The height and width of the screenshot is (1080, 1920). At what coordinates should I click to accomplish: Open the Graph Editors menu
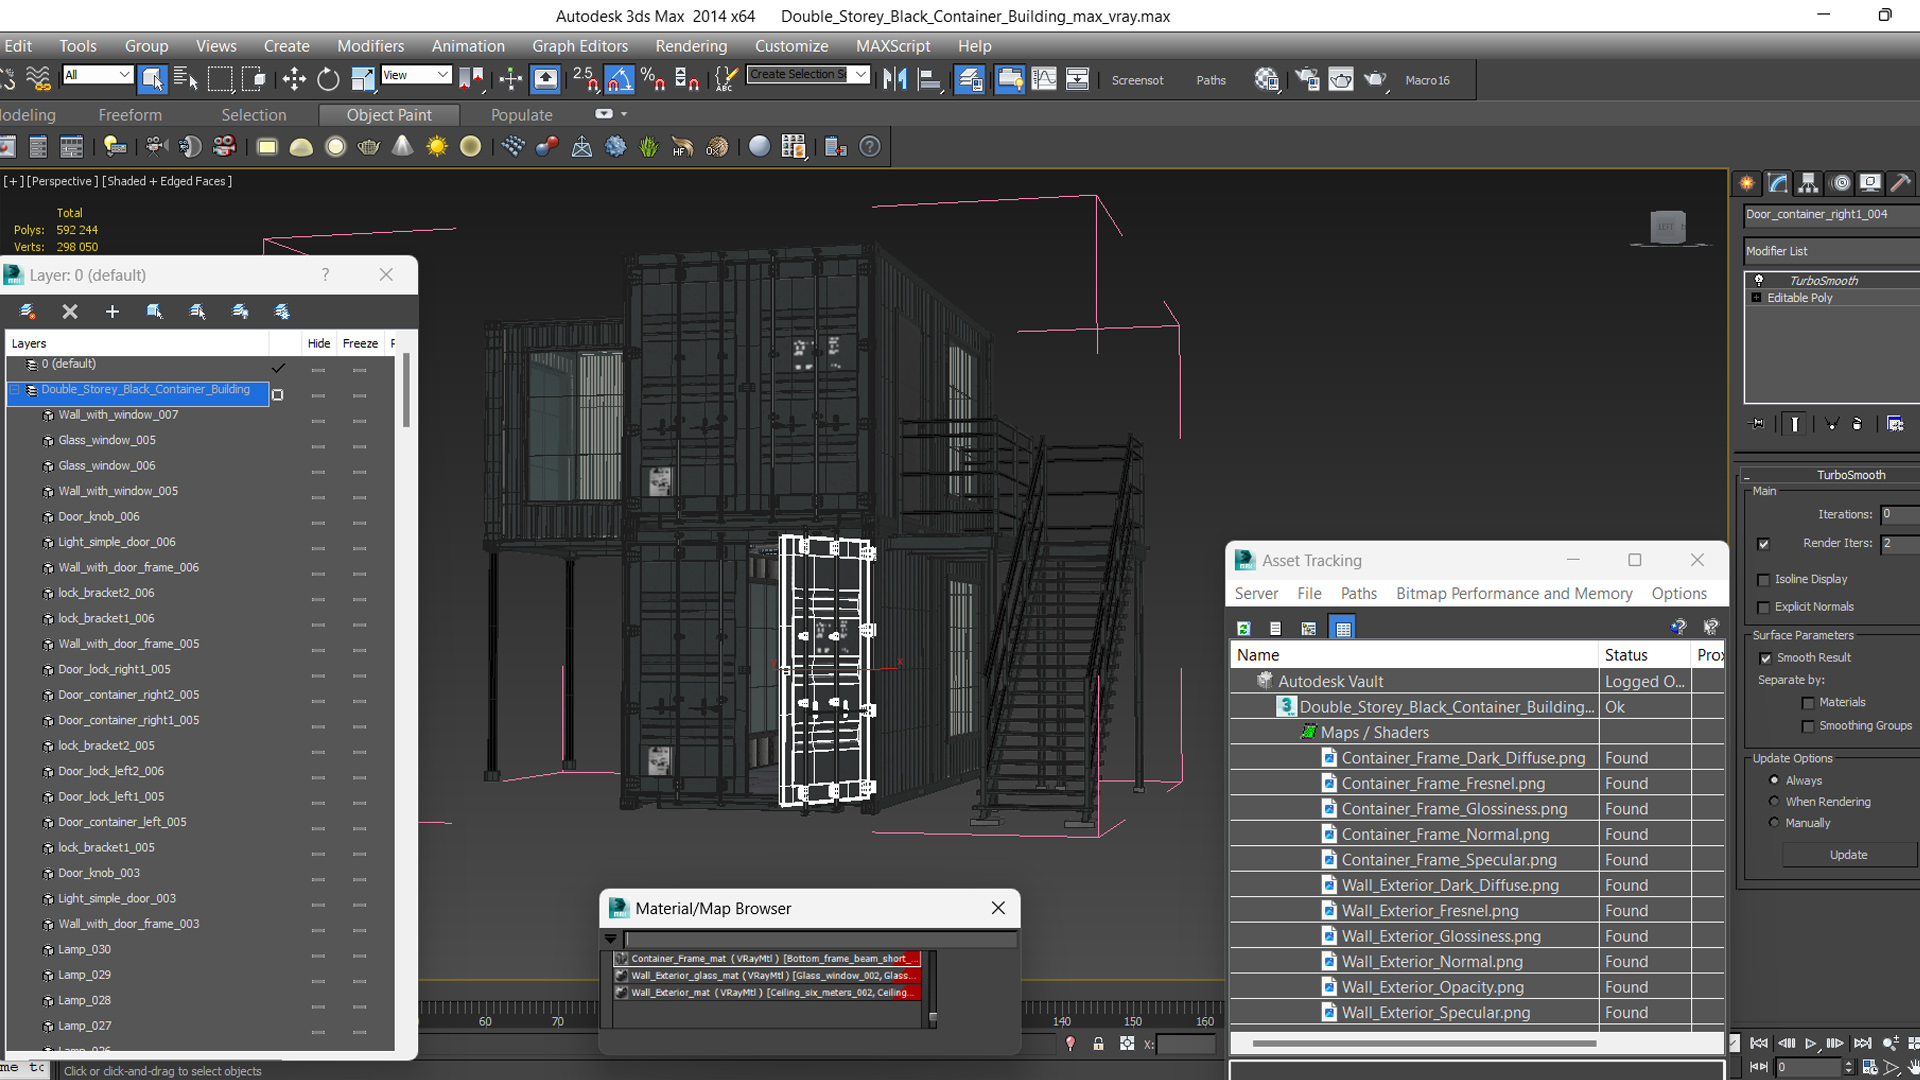pos(580,46)
